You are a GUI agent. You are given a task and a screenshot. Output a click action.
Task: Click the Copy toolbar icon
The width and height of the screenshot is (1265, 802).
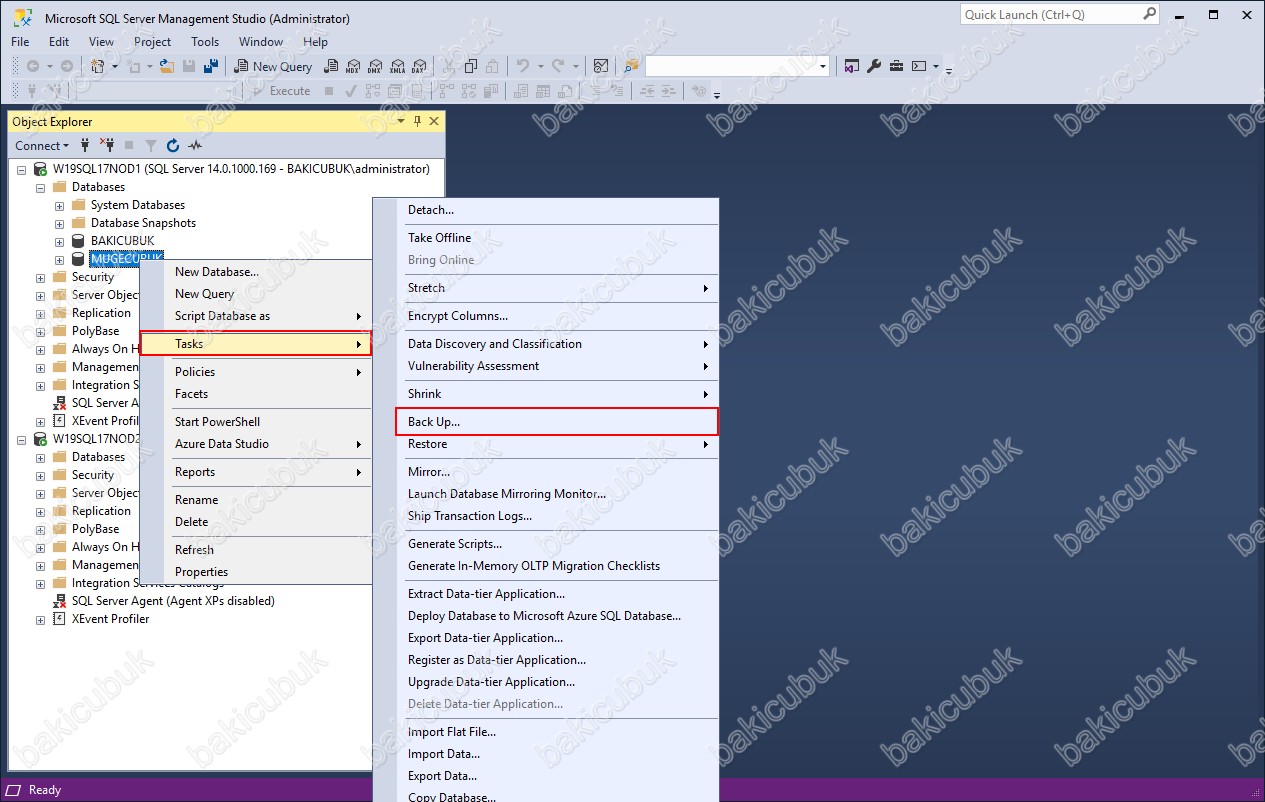[x=470, y=66]
